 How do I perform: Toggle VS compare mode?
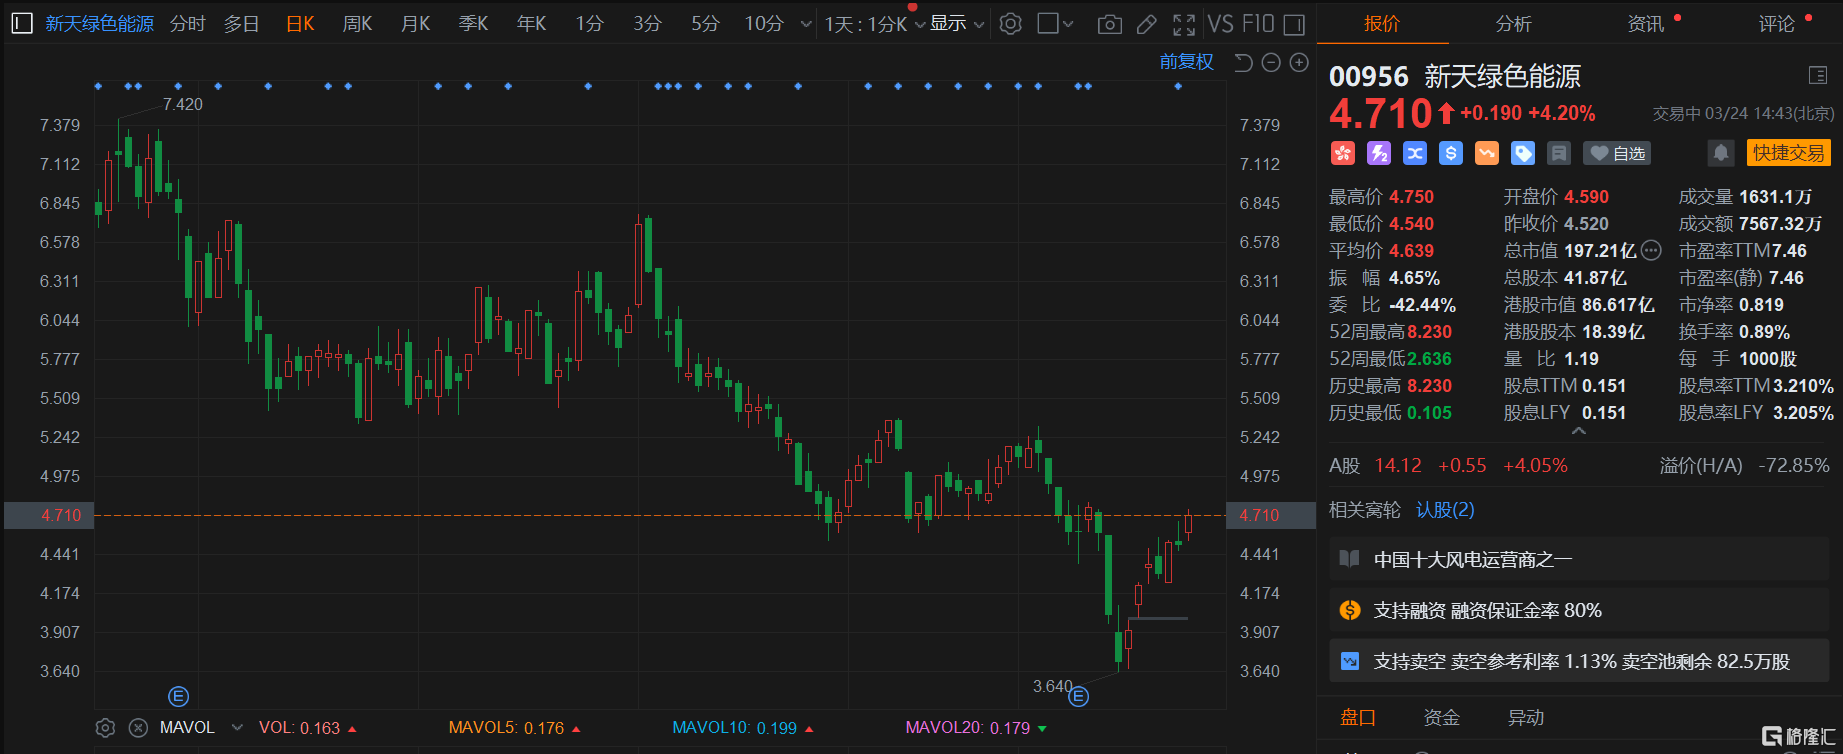pos(1220,24)
